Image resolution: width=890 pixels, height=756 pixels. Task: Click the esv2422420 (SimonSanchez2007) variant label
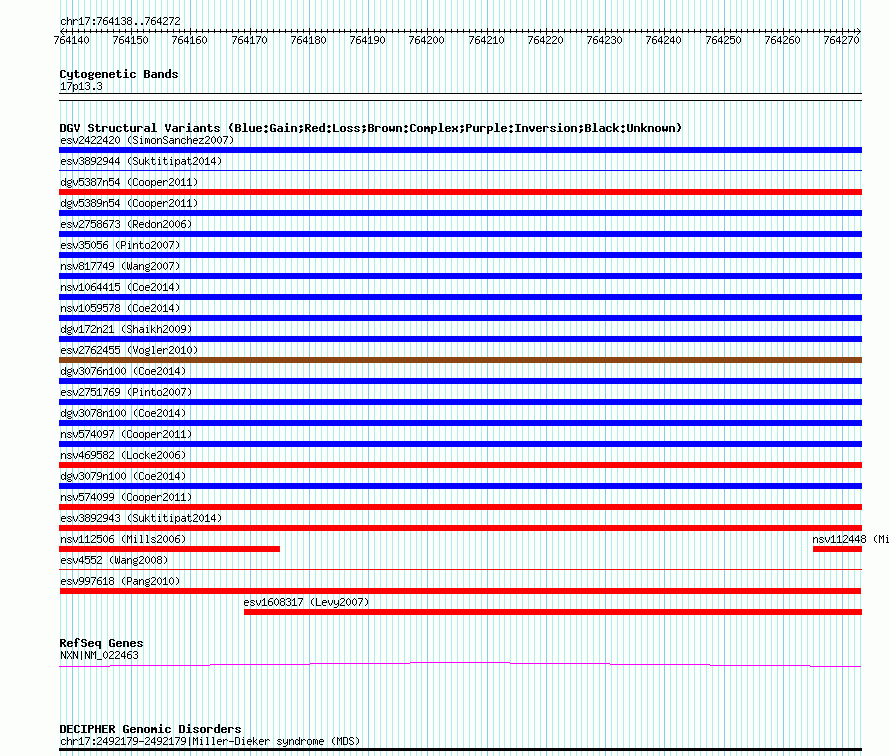147,140
